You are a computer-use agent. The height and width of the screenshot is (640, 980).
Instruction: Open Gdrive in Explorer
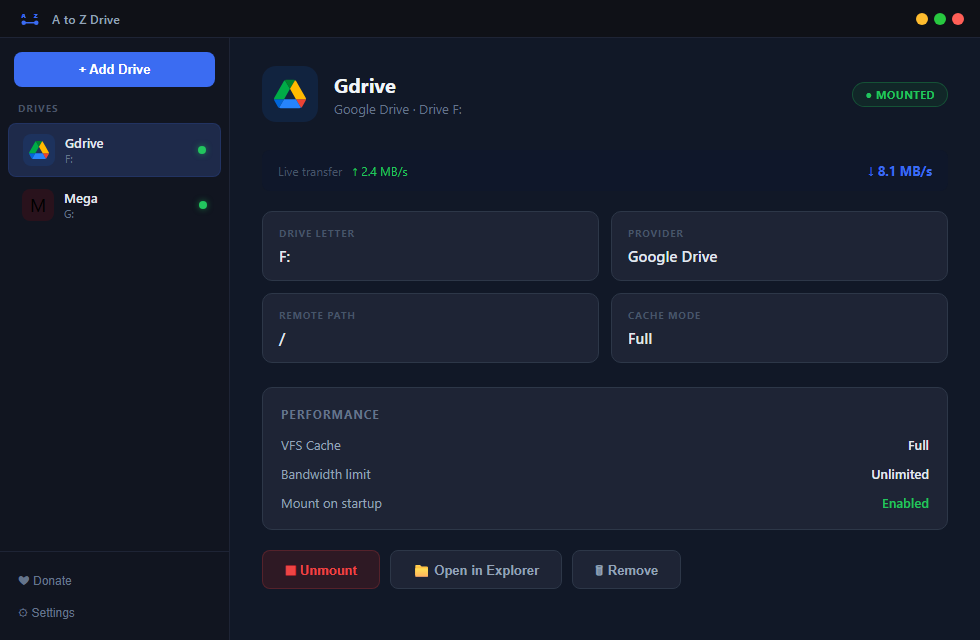(476, 569)
